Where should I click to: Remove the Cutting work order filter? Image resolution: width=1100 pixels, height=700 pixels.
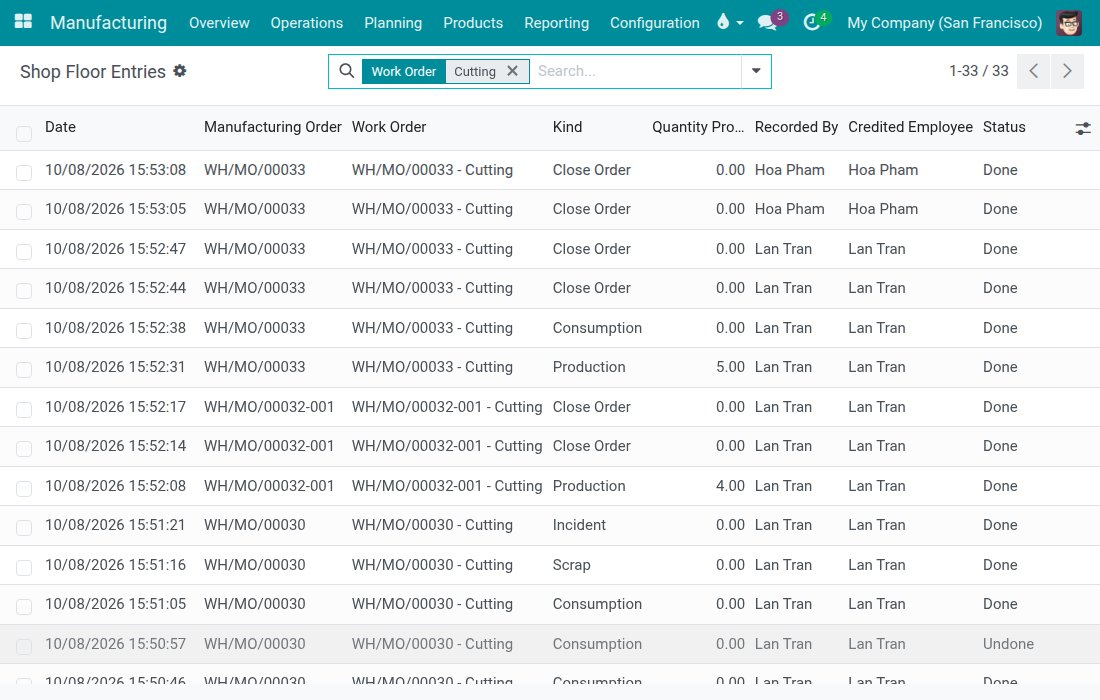point(513,71)
